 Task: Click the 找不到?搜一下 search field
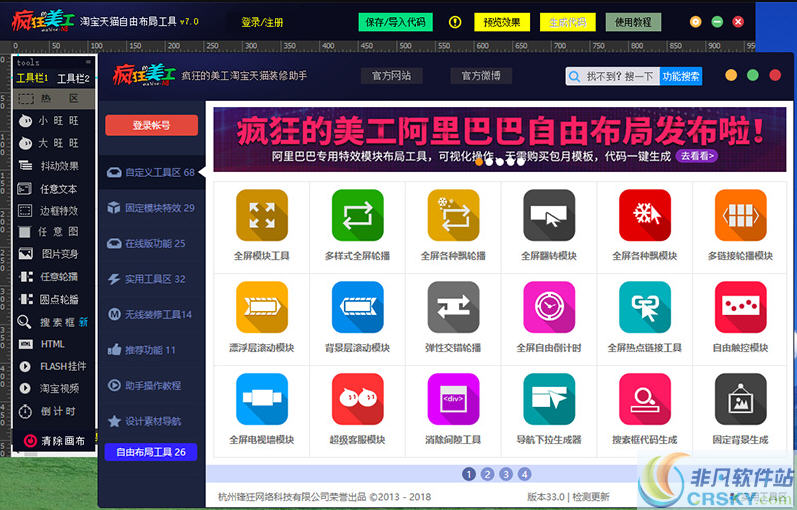point(612,76)
